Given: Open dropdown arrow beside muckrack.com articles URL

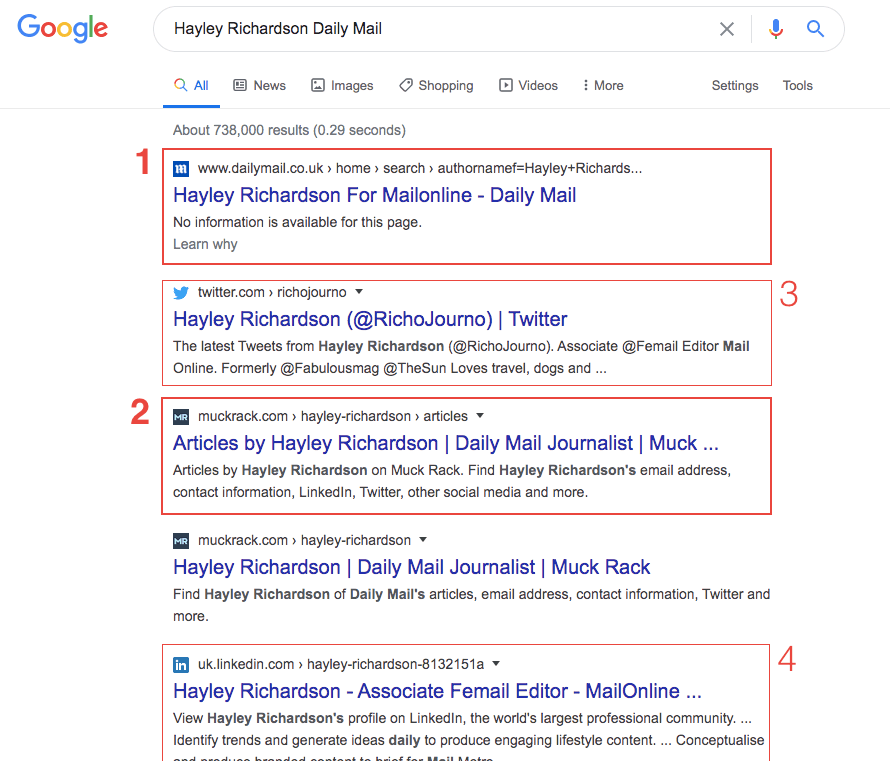Looking at the screenshot, I should [480, 415].
